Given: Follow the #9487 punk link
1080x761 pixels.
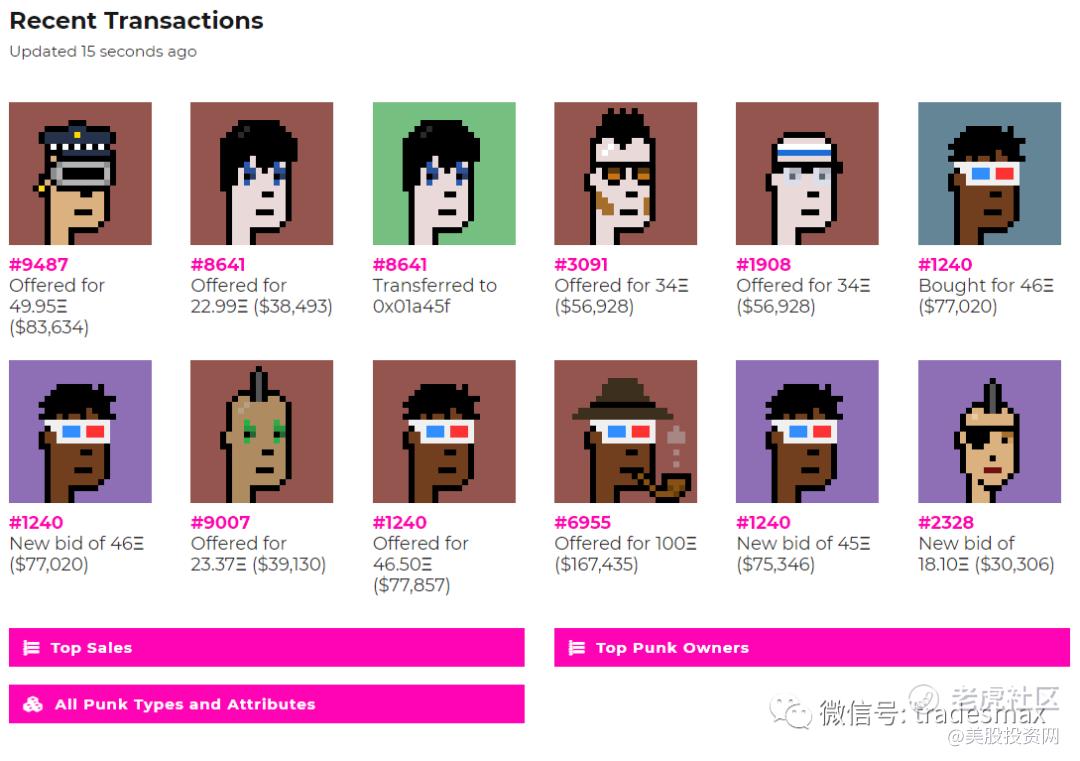Looking at the screenshot, I should [39, 264].
